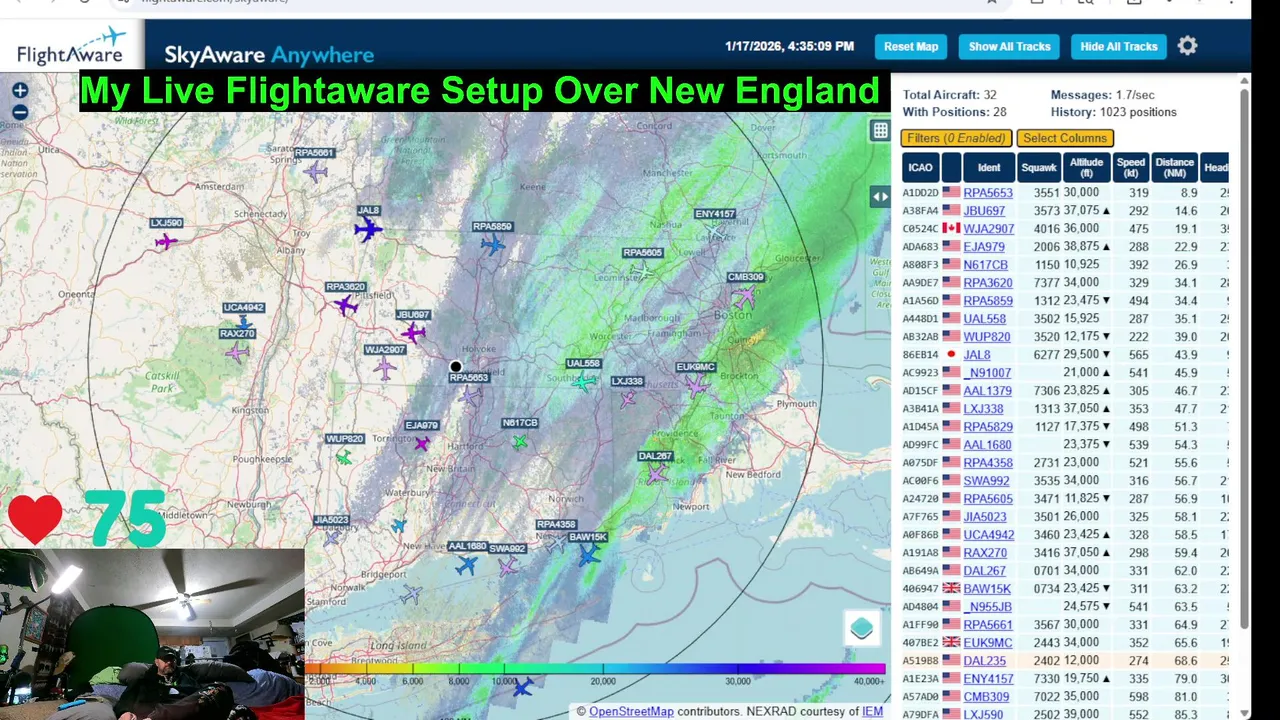Select aircraft EJA979 on the map

click(422, 443)
